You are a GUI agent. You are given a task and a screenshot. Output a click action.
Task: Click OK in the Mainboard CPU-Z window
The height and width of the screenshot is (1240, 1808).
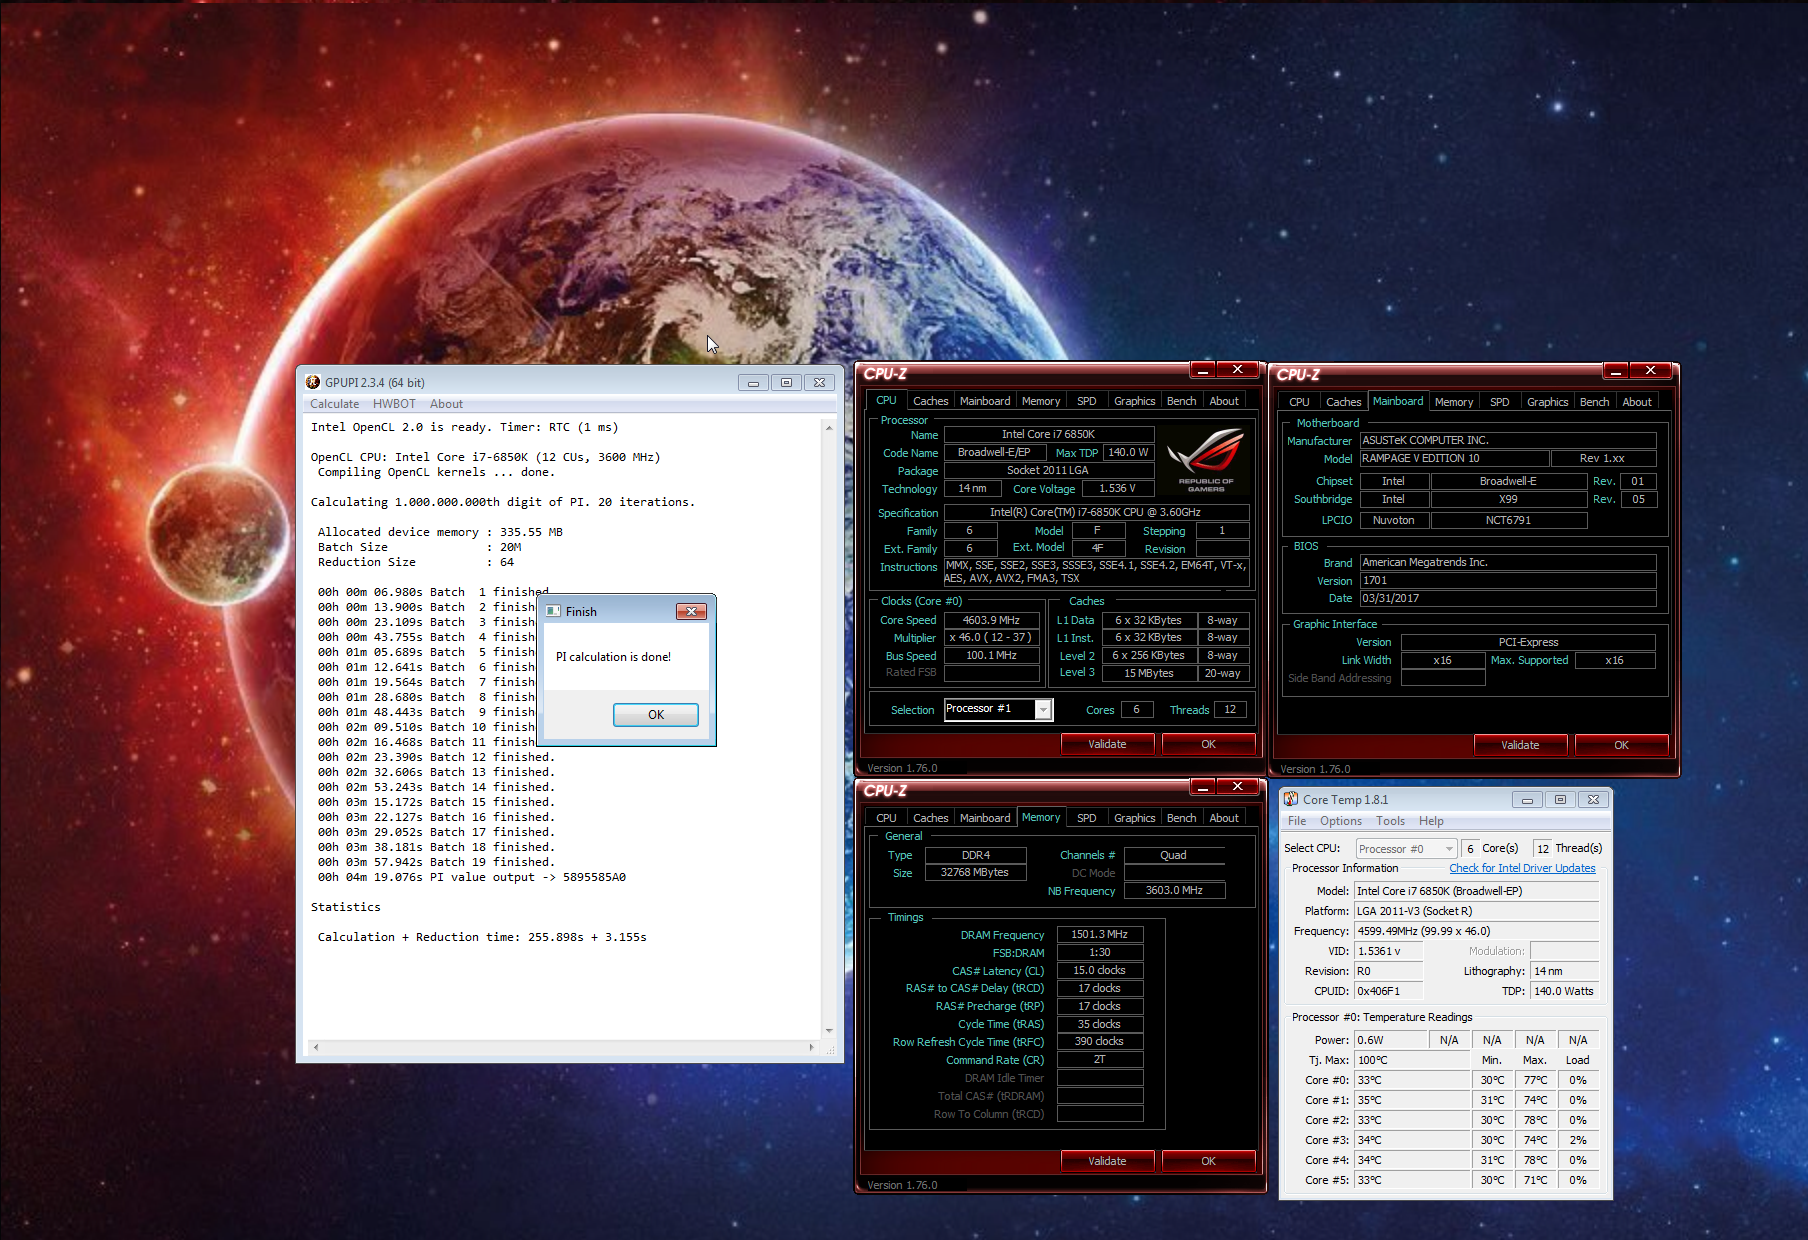[x=1621, y=745]
